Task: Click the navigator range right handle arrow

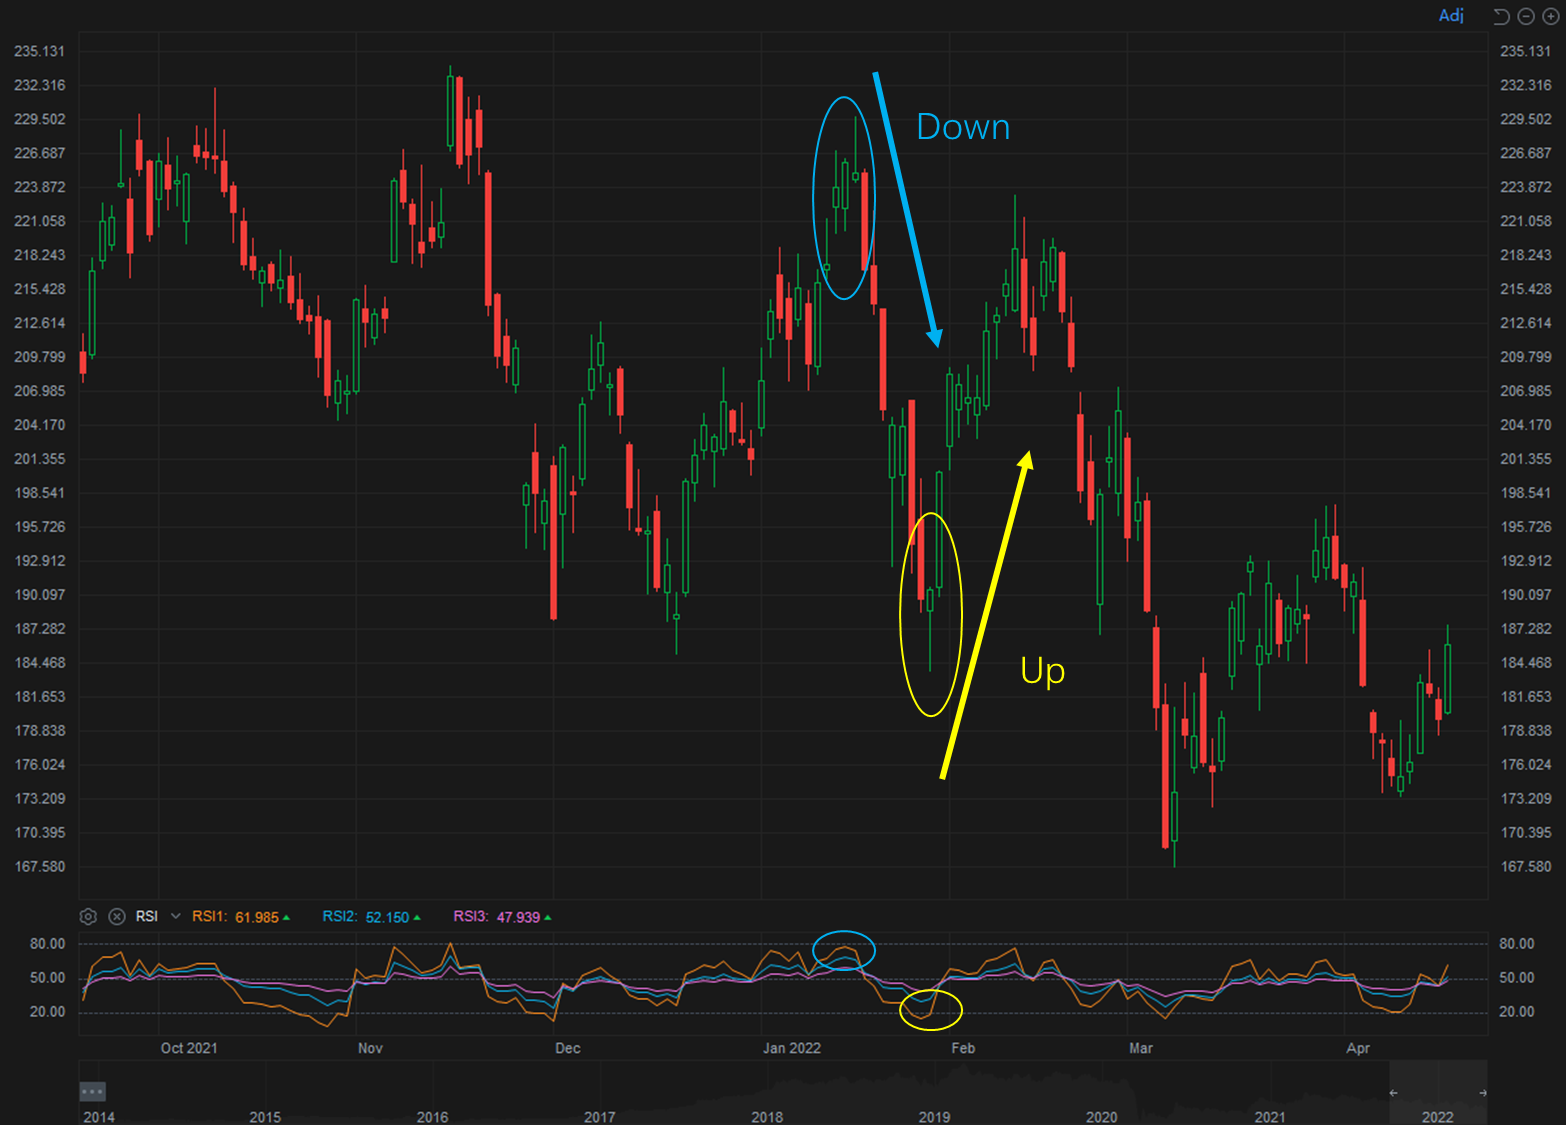Action: [x=1483, y=1093]
